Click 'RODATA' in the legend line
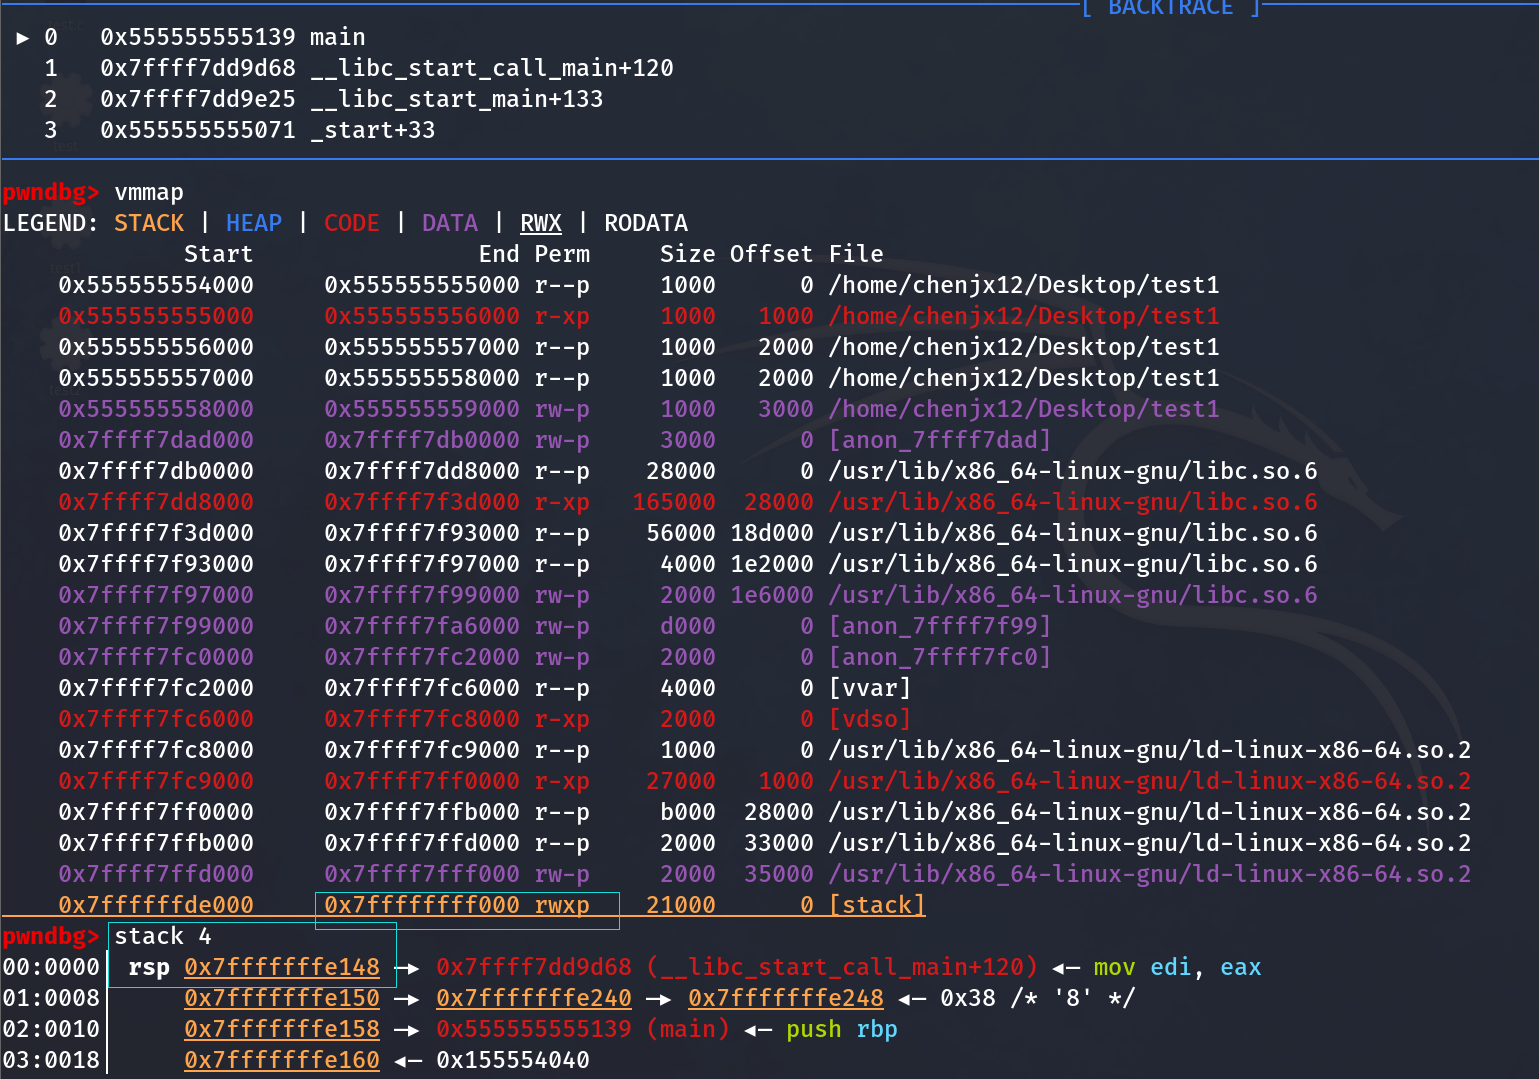 646,223
